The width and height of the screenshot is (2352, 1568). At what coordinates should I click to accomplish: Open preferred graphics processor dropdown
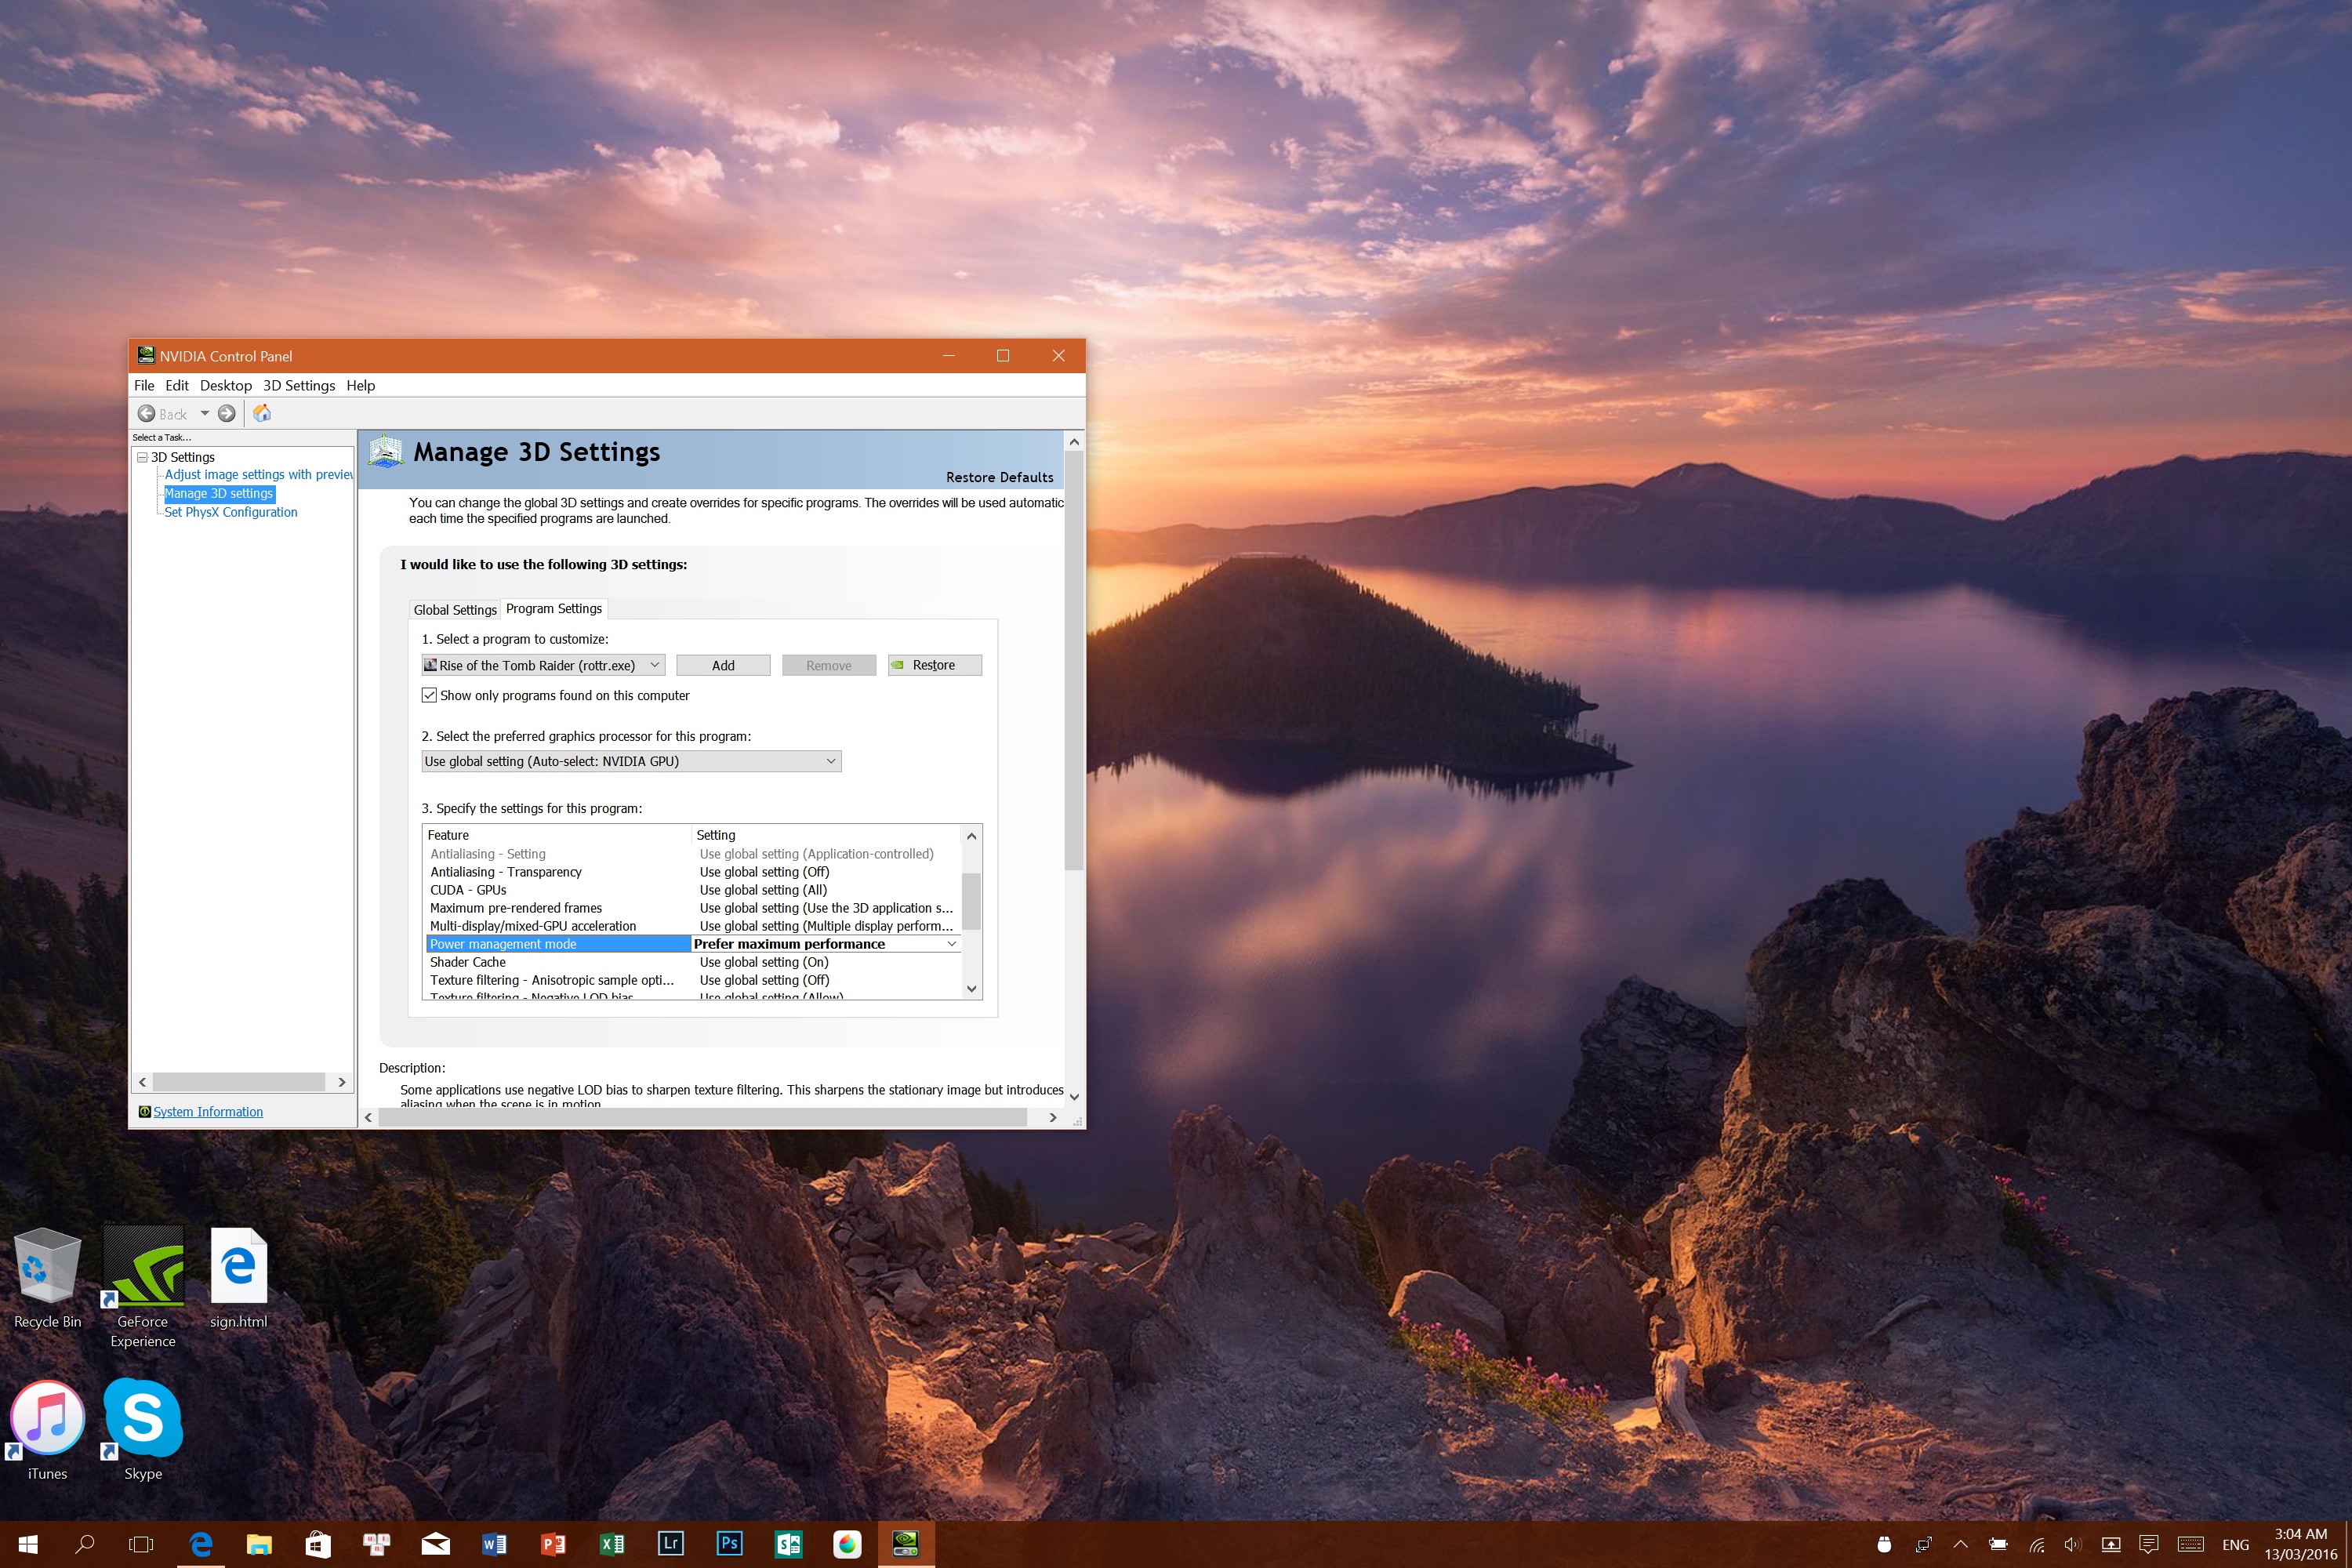tap(631, 761)
